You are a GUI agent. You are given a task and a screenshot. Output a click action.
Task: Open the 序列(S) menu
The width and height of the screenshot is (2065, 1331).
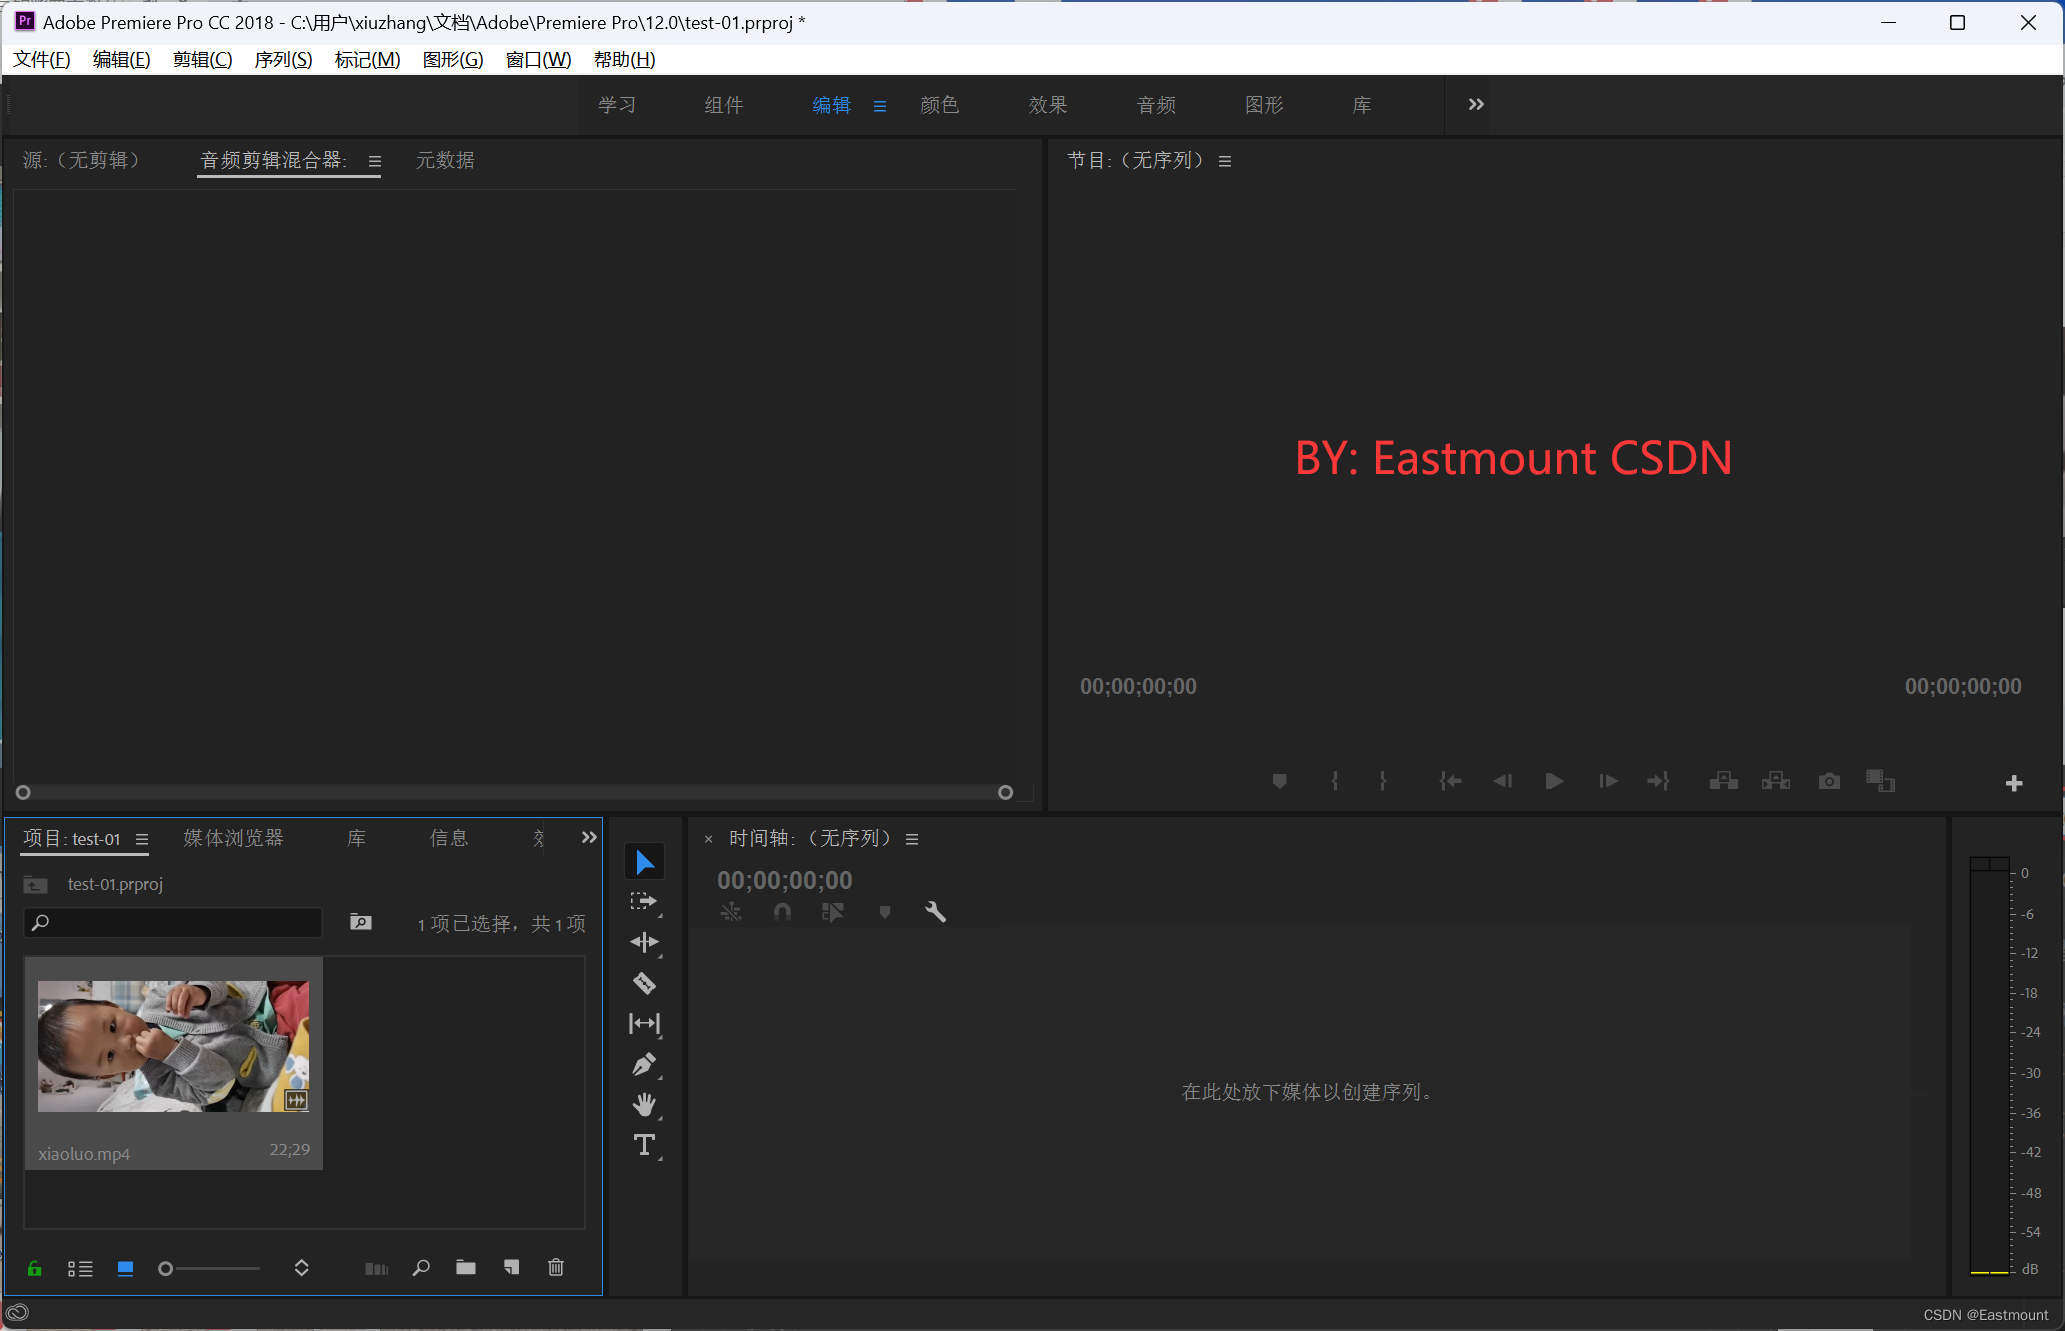click(283, 60)
